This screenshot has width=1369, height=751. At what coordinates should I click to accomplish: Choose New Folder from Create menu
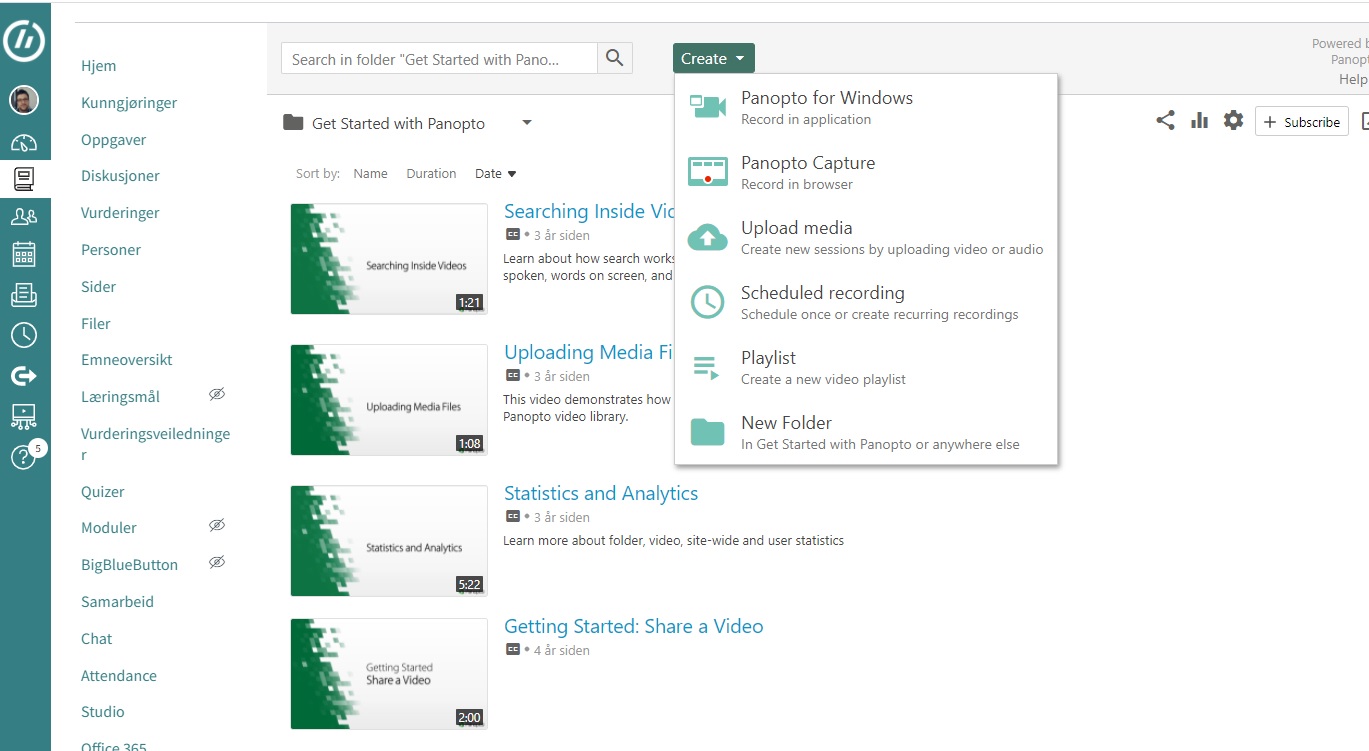click(866, 432)
